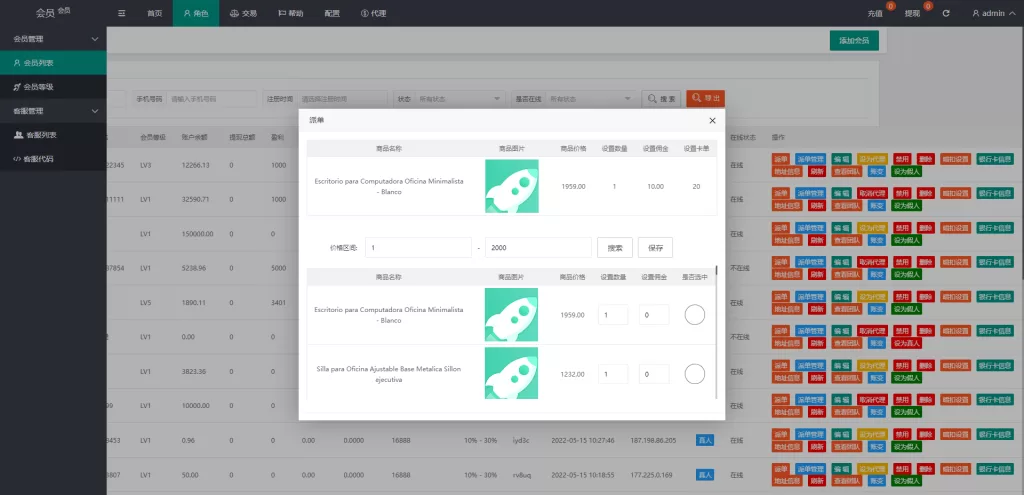Screen dimensions: 1024x495
Task: Close the 派单 dialog with X
Action: 712,121
